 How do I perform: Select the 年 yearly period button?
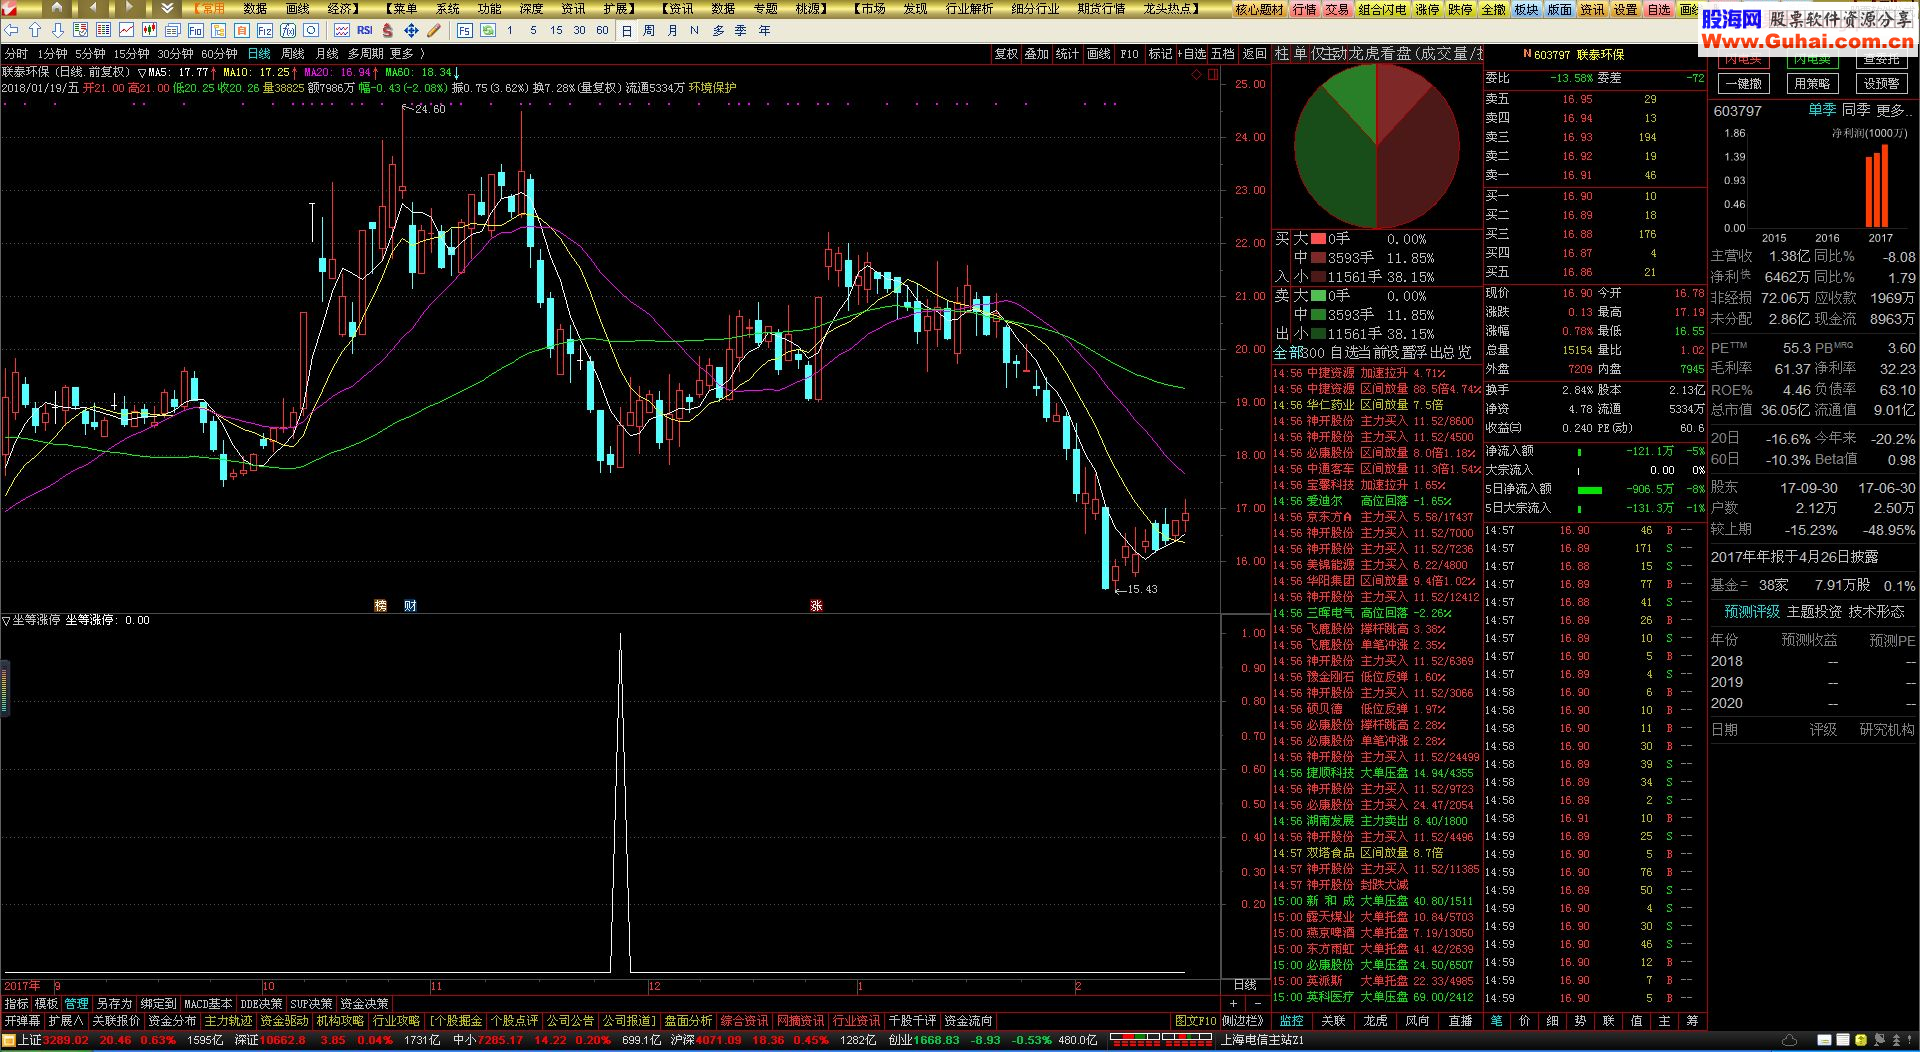click(764, 31)
